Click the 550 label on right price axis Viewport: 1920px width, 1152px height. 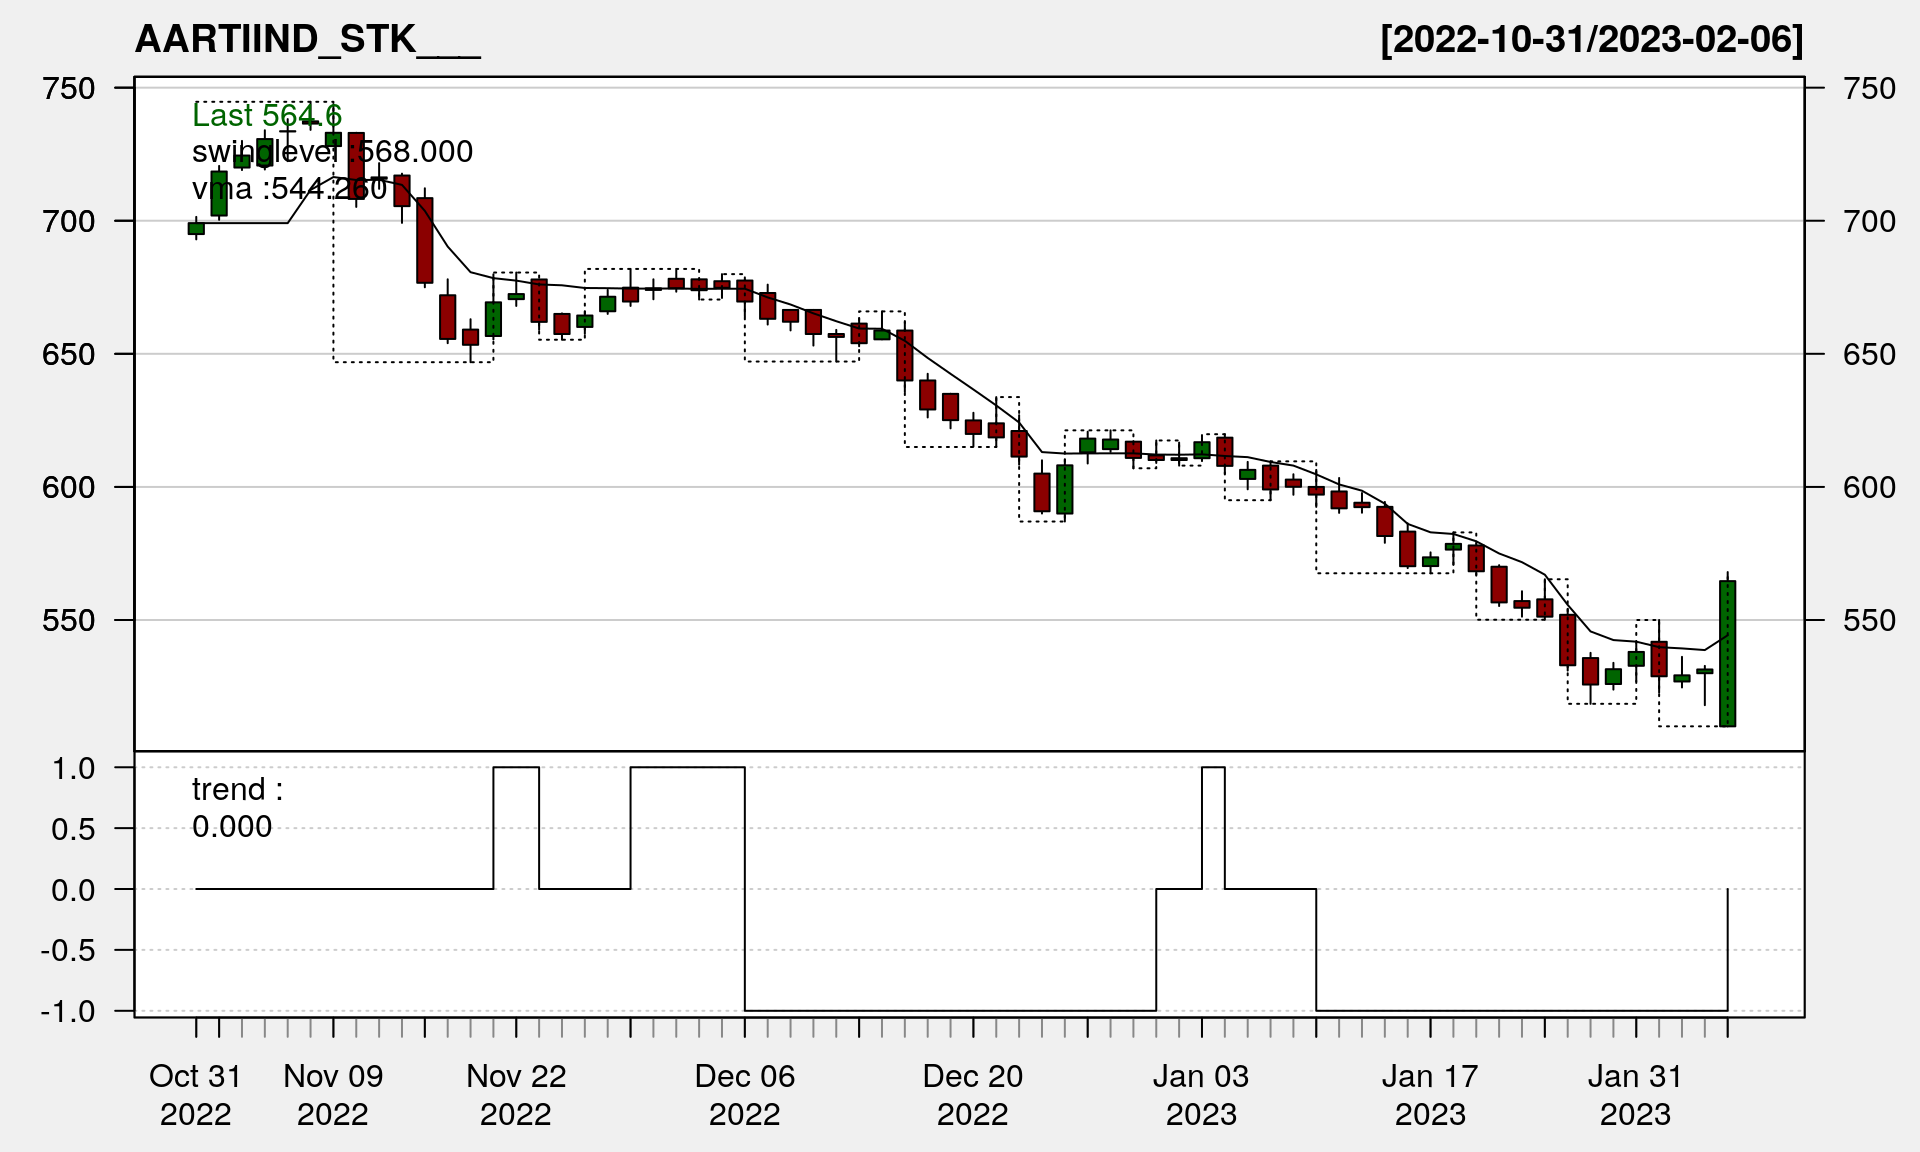coord(1870,621)
